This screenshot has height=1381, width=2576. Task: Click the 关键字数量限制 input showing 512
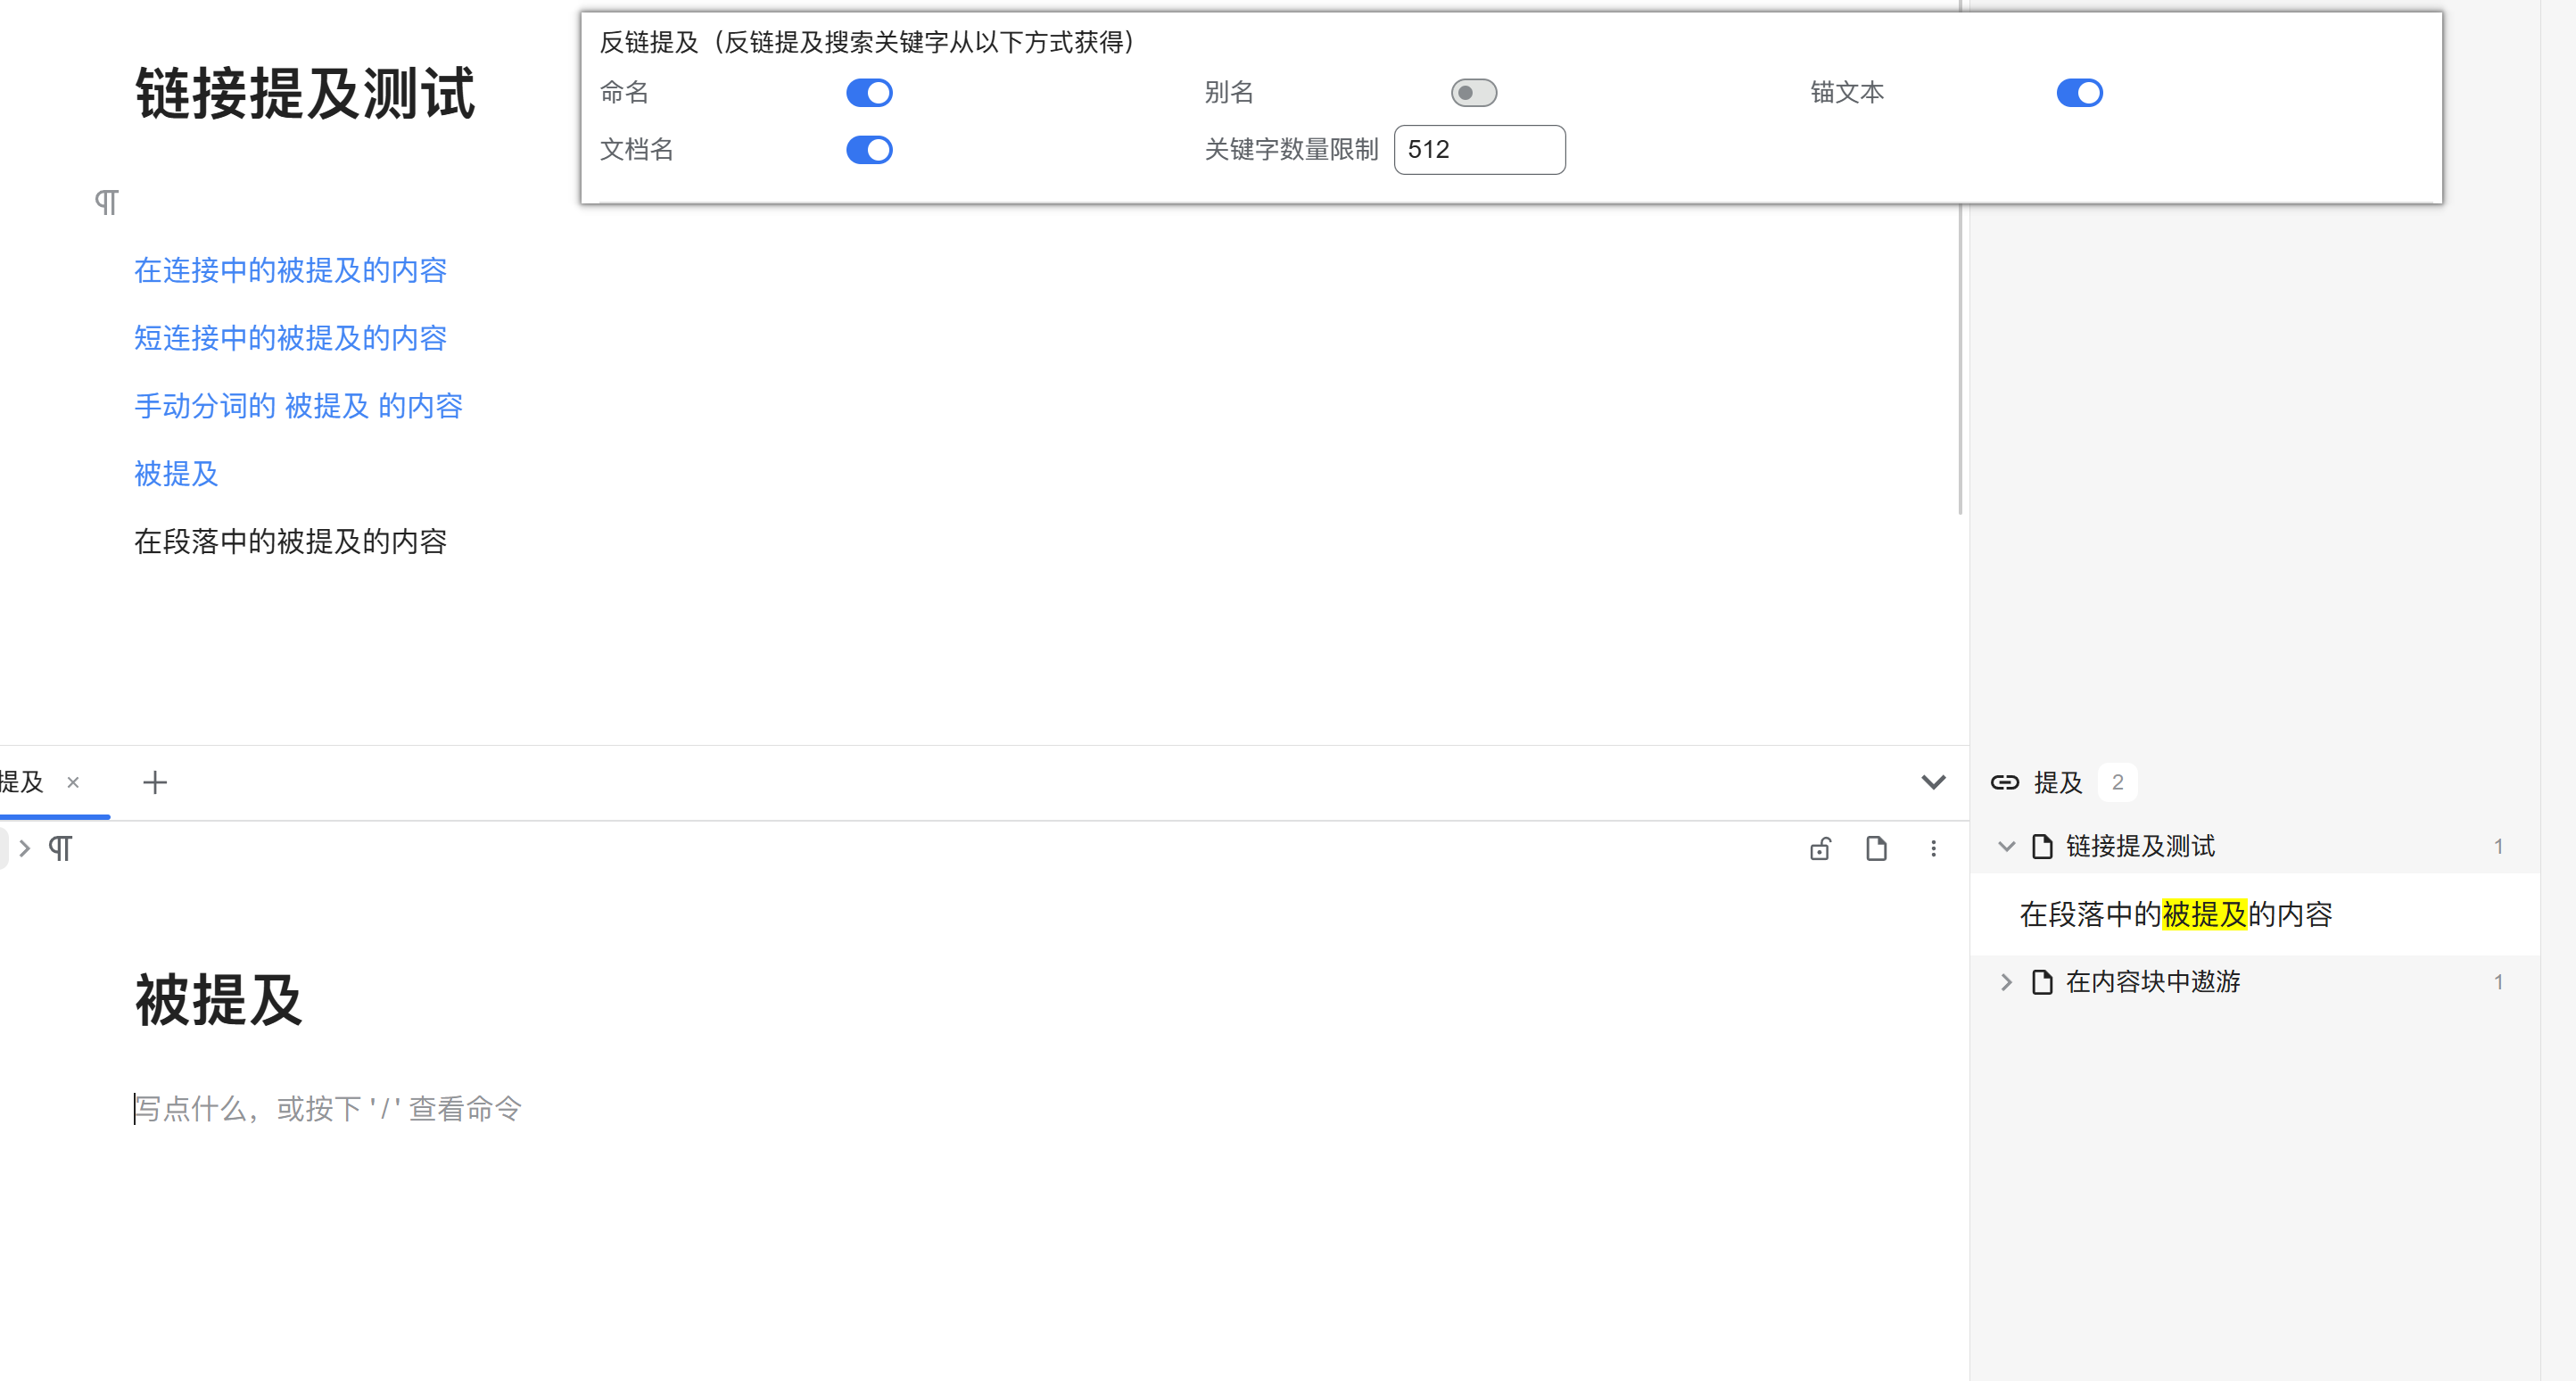click(1480, 150)
